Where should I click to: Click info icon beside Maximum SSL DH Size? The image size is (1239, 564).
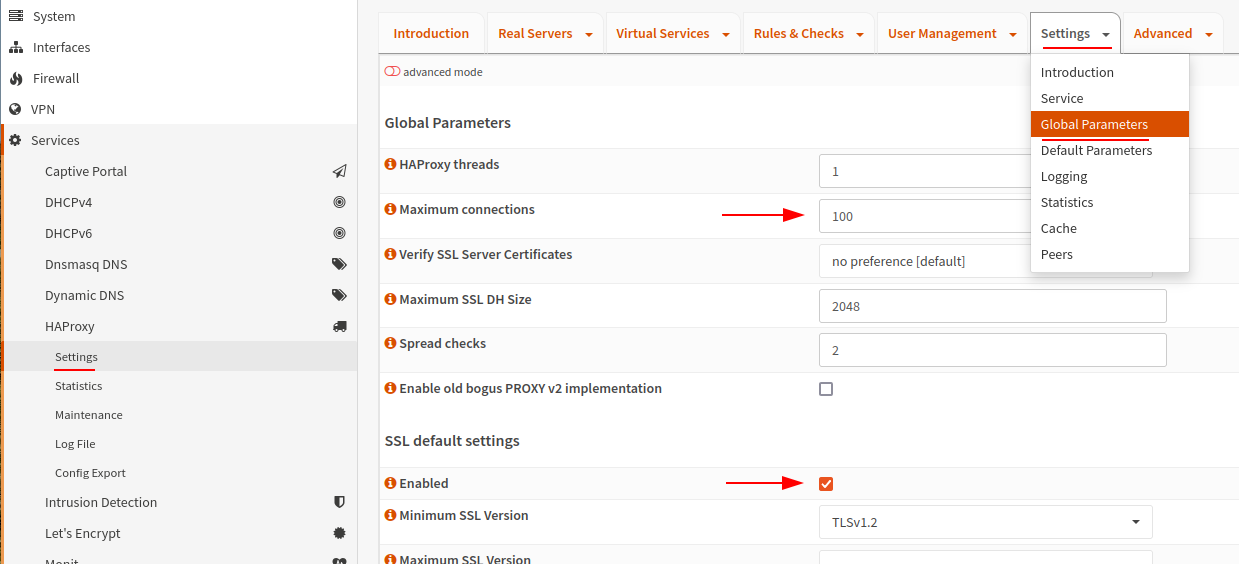(x=391, y=299)
